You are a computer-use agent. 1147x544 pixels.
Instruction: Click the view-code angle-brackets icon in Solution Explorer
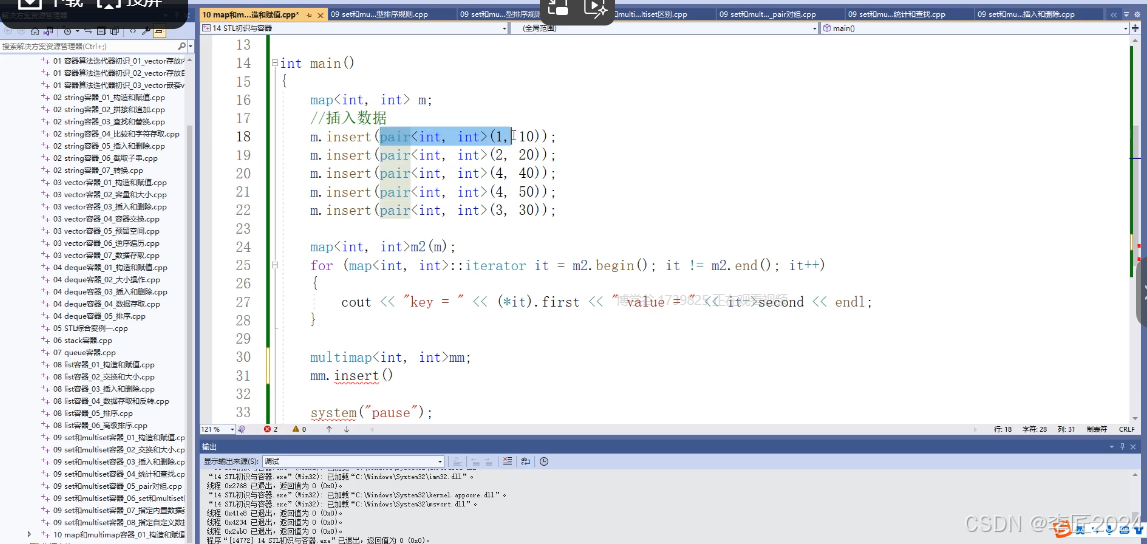pyautogui.click(x=133, y=31)
